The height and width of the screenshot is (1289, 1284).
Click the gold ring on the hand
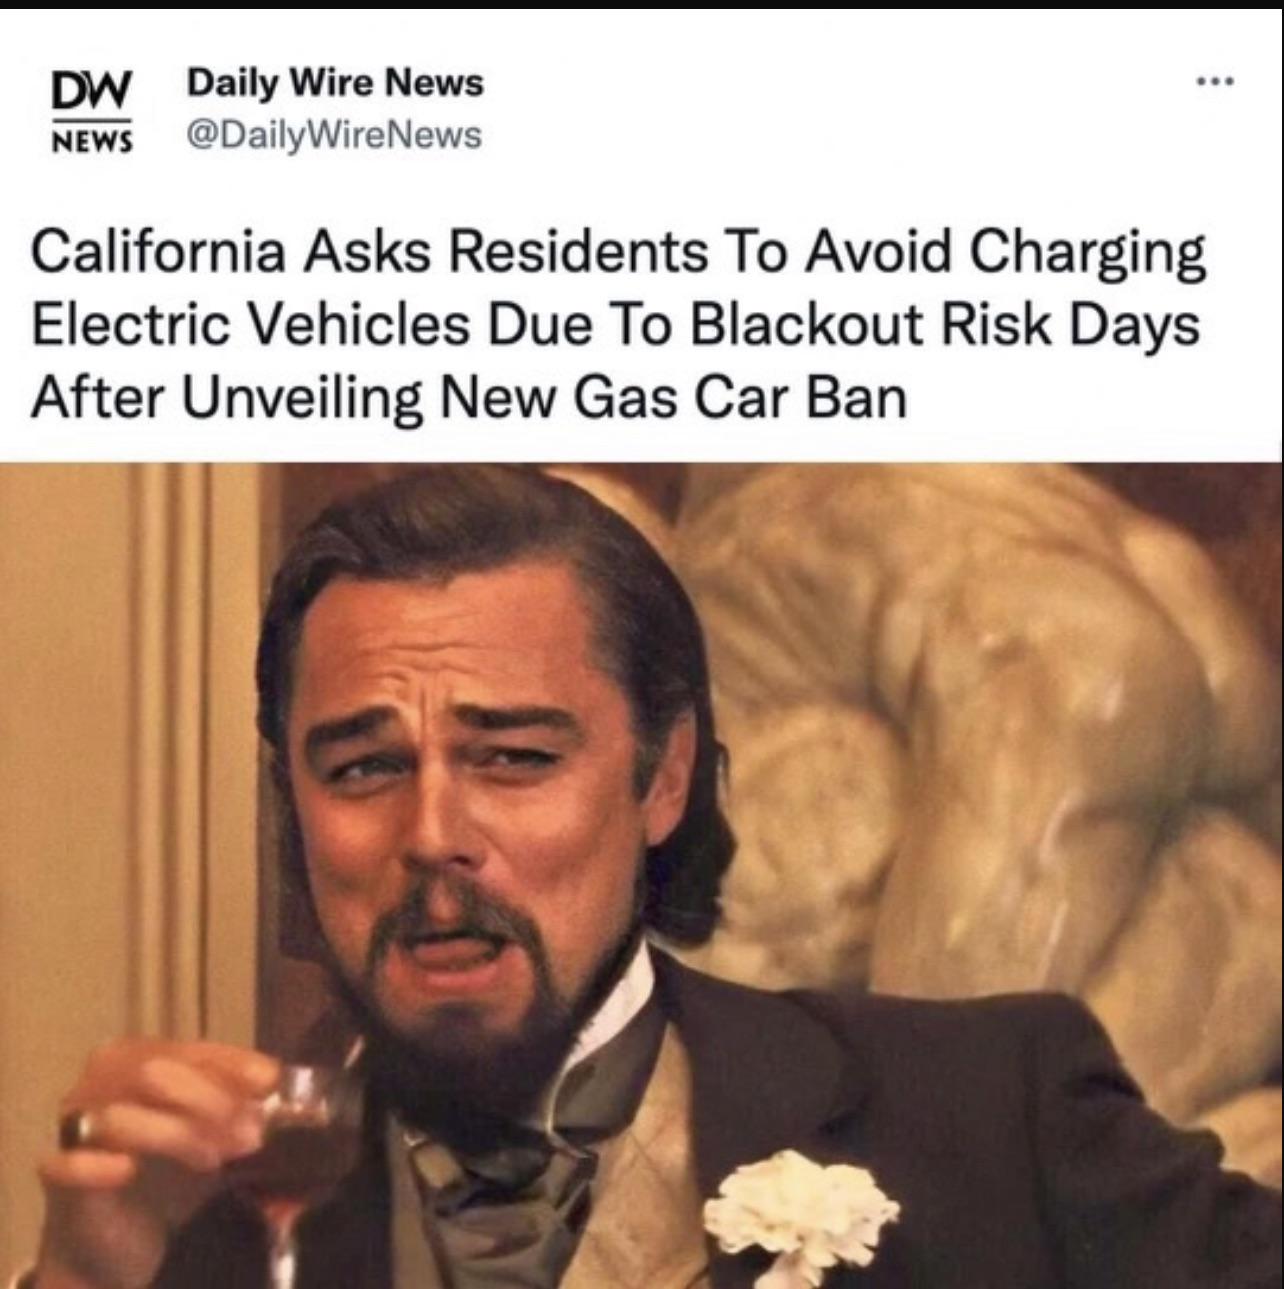[x=78, y=1128]
